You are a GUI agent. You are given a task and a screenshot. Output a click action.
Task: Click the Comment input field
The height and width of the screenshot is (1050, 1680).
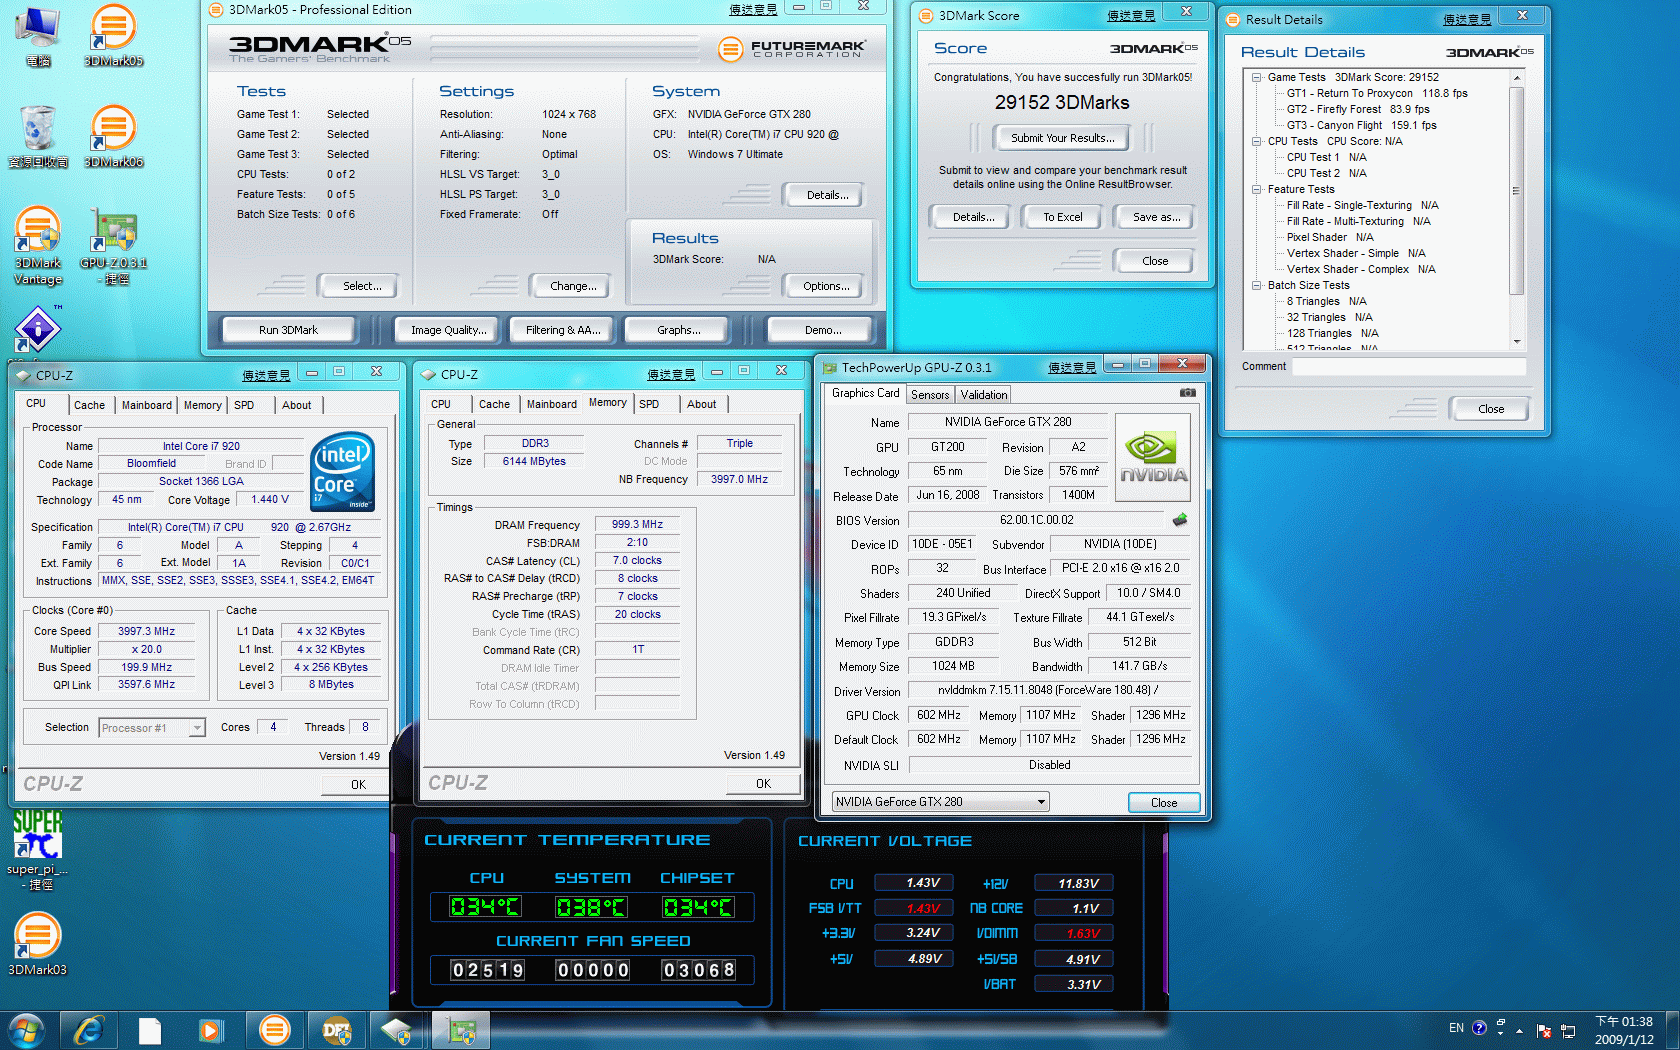pyautogui.click(x=1409, y=367)
